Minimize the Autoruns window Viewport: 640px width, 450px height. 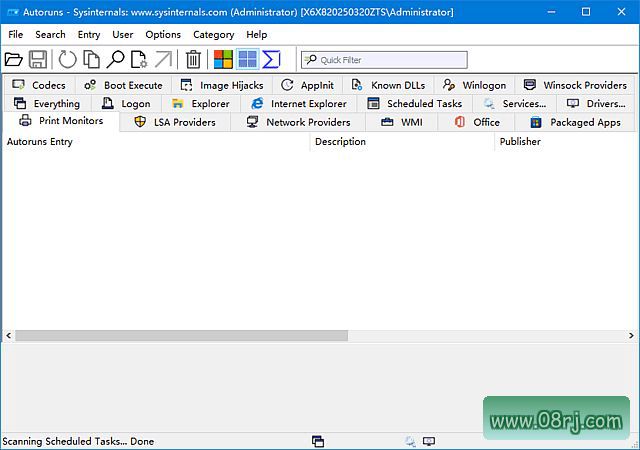[551, 12]
